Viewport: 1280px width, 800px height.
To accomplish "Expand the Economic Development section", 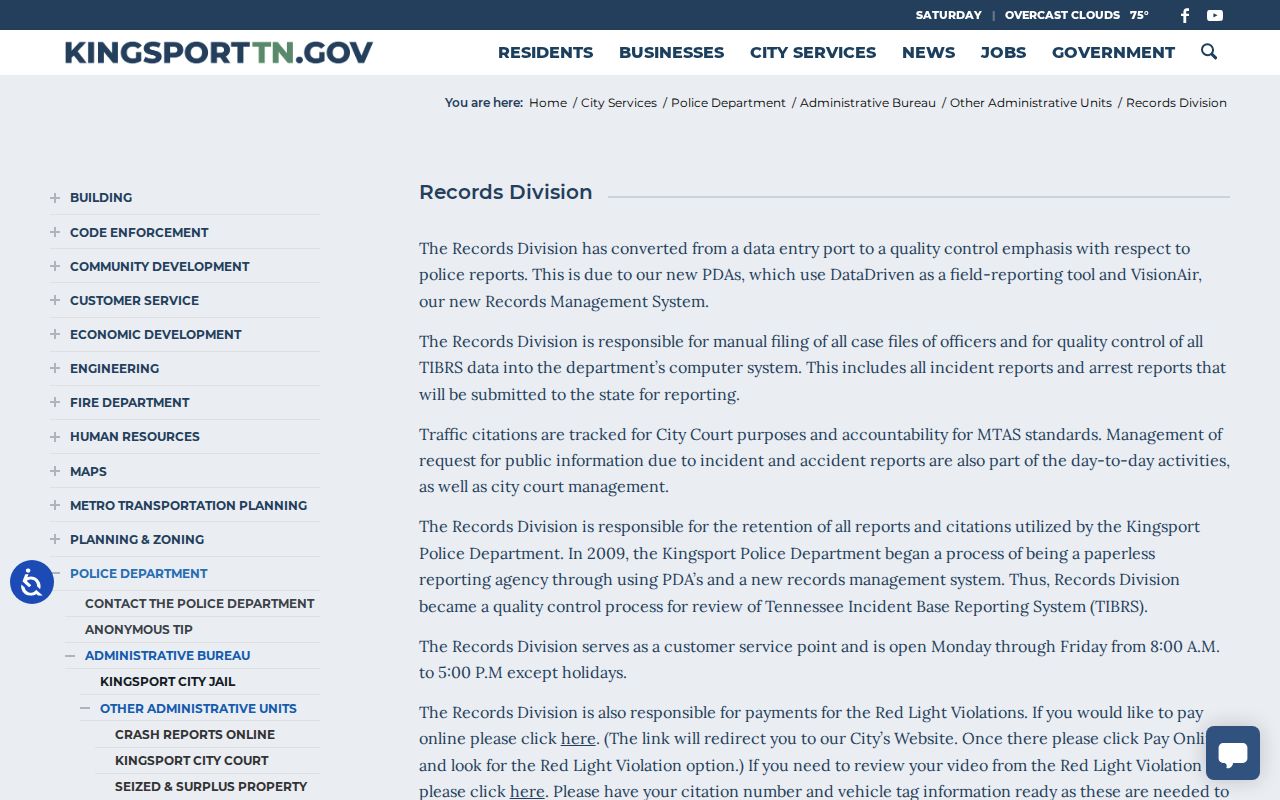I will pos(55,334).
